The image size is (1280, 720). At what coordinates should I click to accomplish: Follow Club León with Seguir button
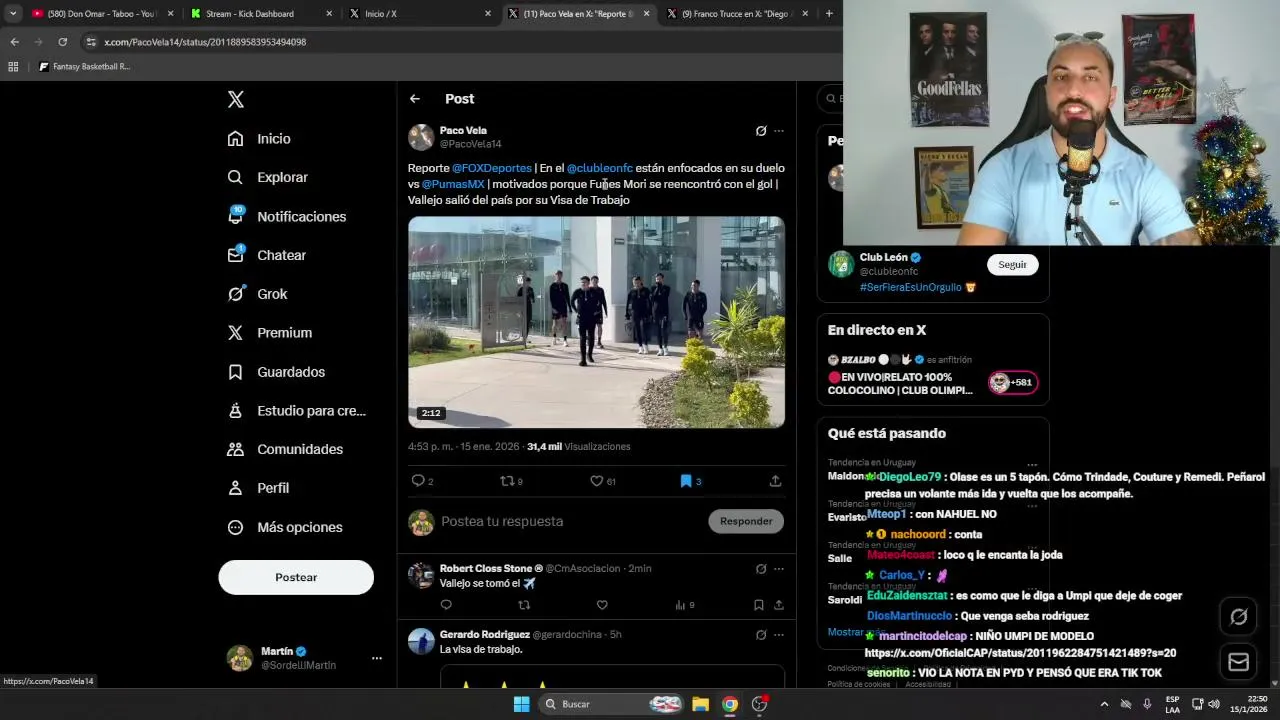point(1012,264)
